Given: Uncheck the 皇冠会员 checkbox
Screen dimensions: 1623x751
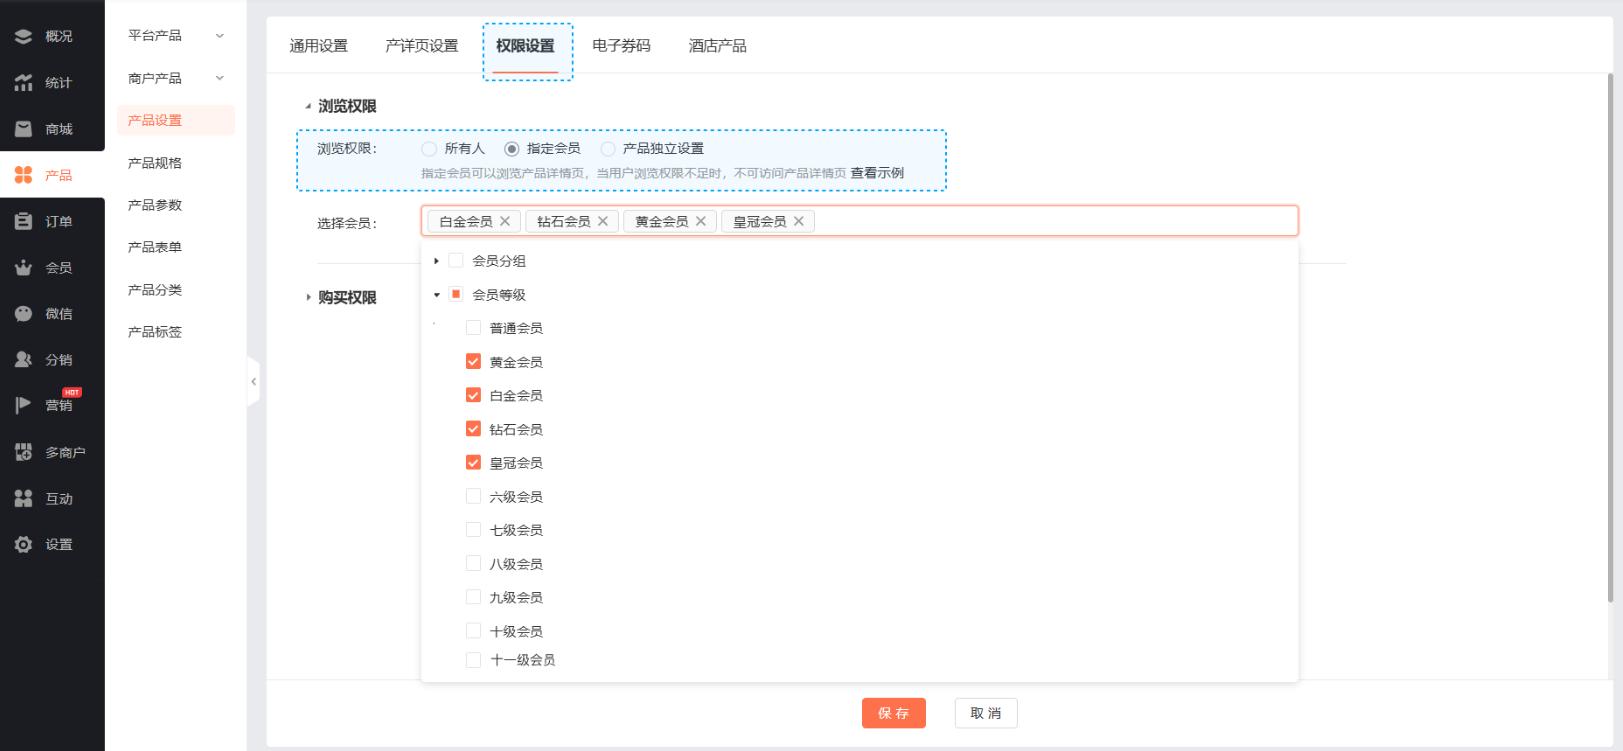Looking at the screenshot, I should tap(474, 462).
